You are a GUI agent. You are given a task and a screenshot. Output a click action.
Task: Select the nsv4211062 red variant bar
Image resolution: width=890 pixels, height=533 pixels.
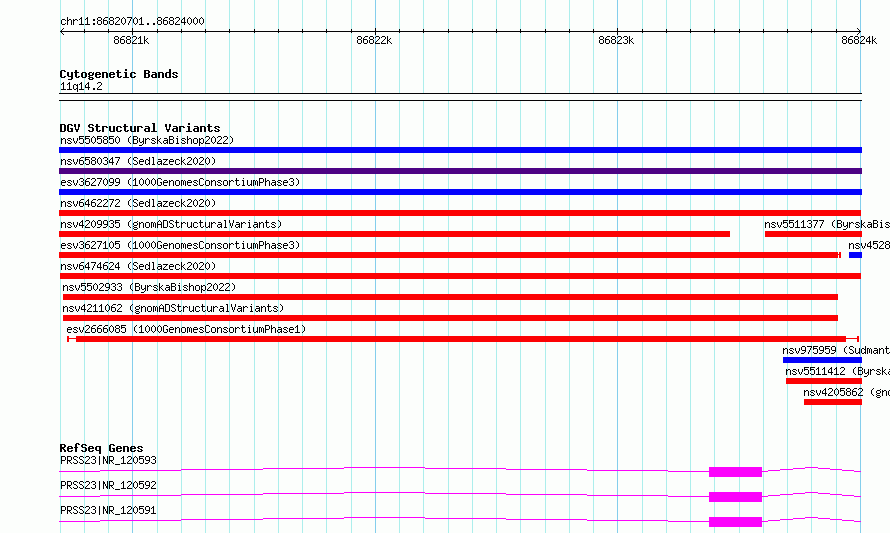coord(450,318)
